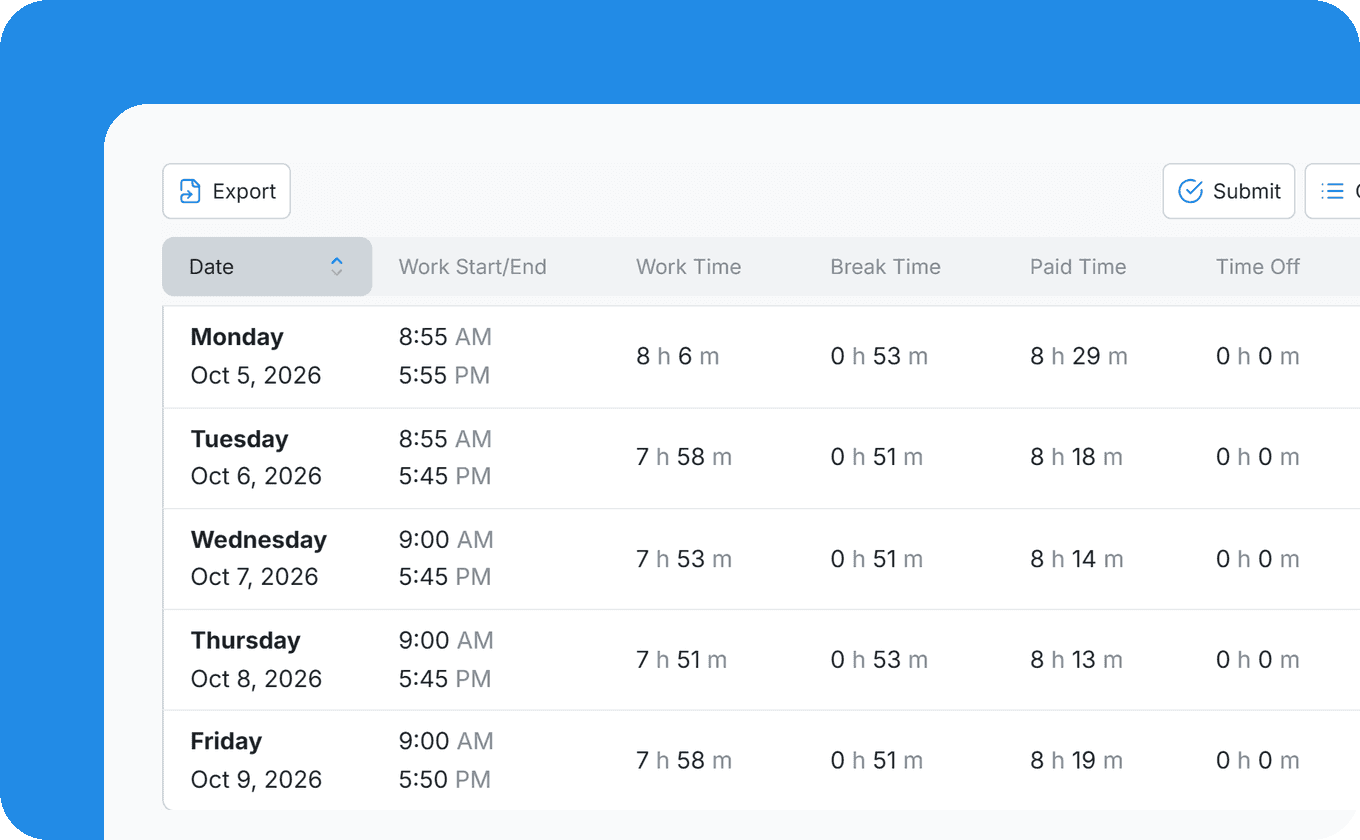This screenshot has width=1360, height=840.
Task: Click the 8 h 18 m paid time
Action: (x=1077, y=457)
